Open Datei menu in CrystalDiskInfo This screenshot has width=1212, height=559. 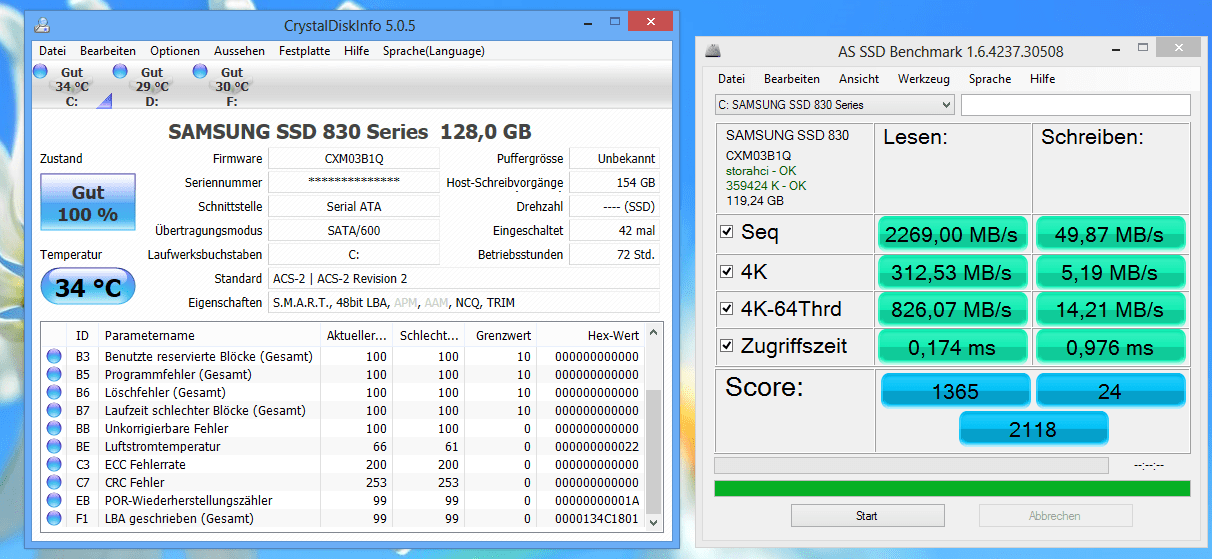point(52,51)
